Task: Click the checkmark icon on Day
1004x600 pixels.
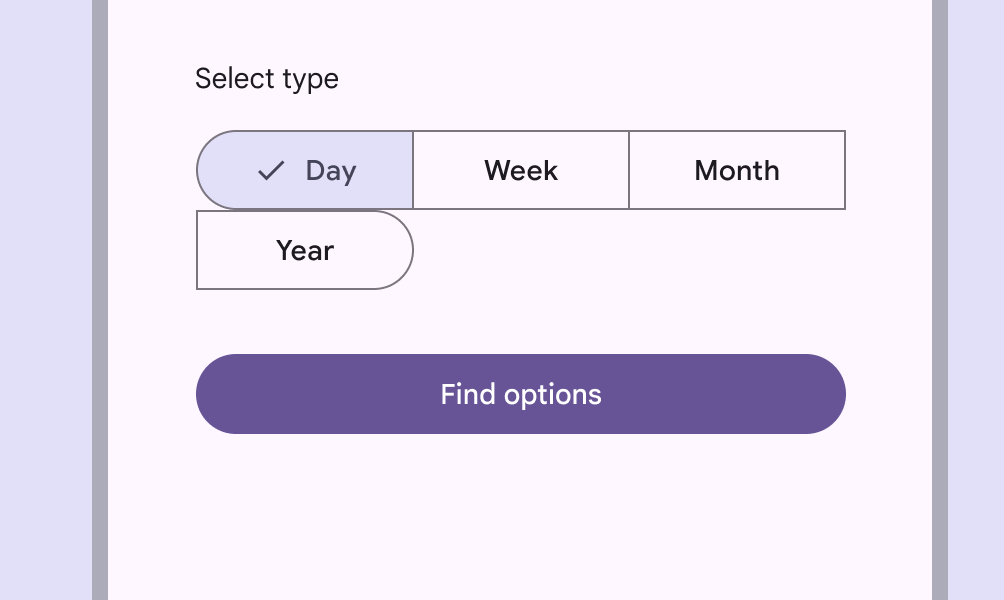Action: (271, 171)
